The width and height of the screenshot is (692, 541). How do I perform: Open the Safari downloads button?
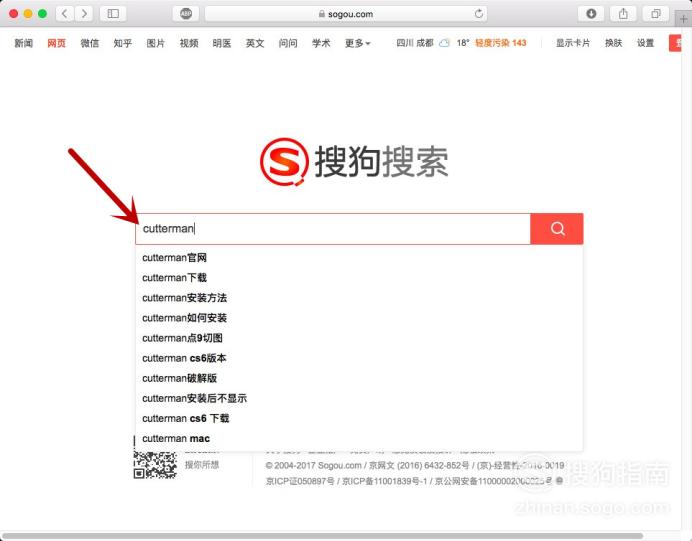pyautogui.click(x=591, y=14)
